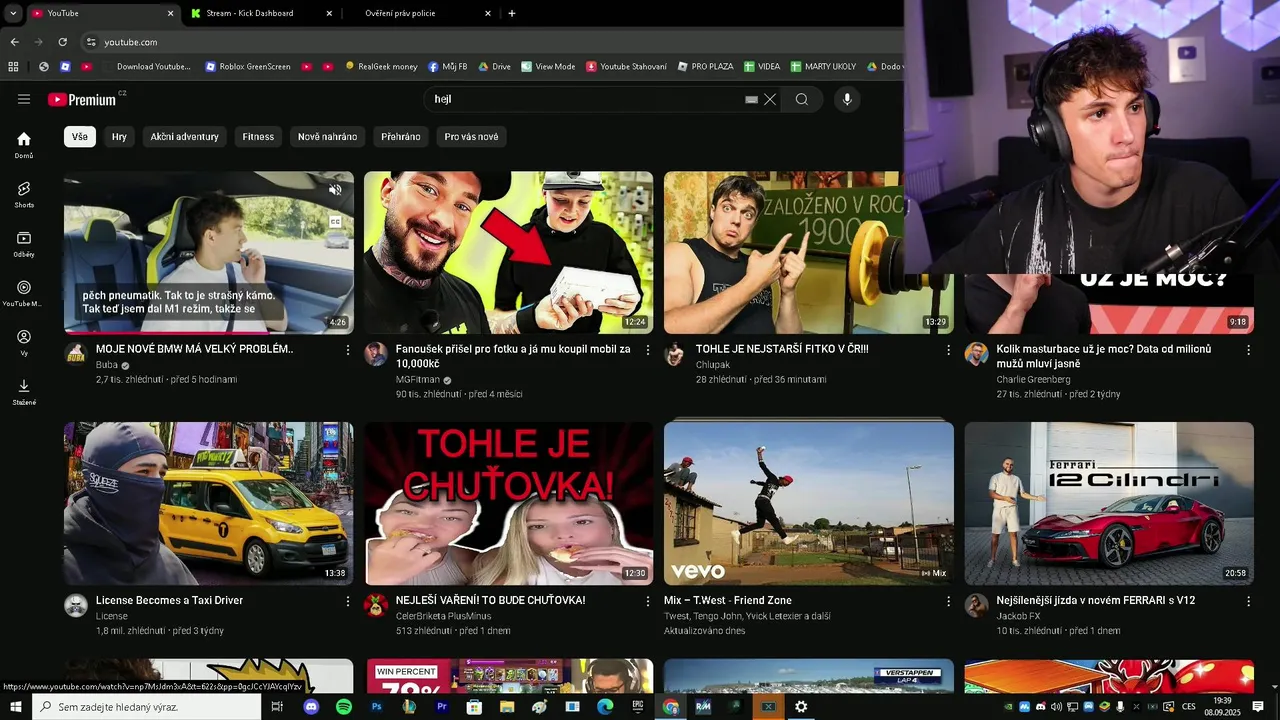The height and width of the screenshot is (720, 1280).
Task: Go to Domů in the sidebar
Action: tap(24, 145)
